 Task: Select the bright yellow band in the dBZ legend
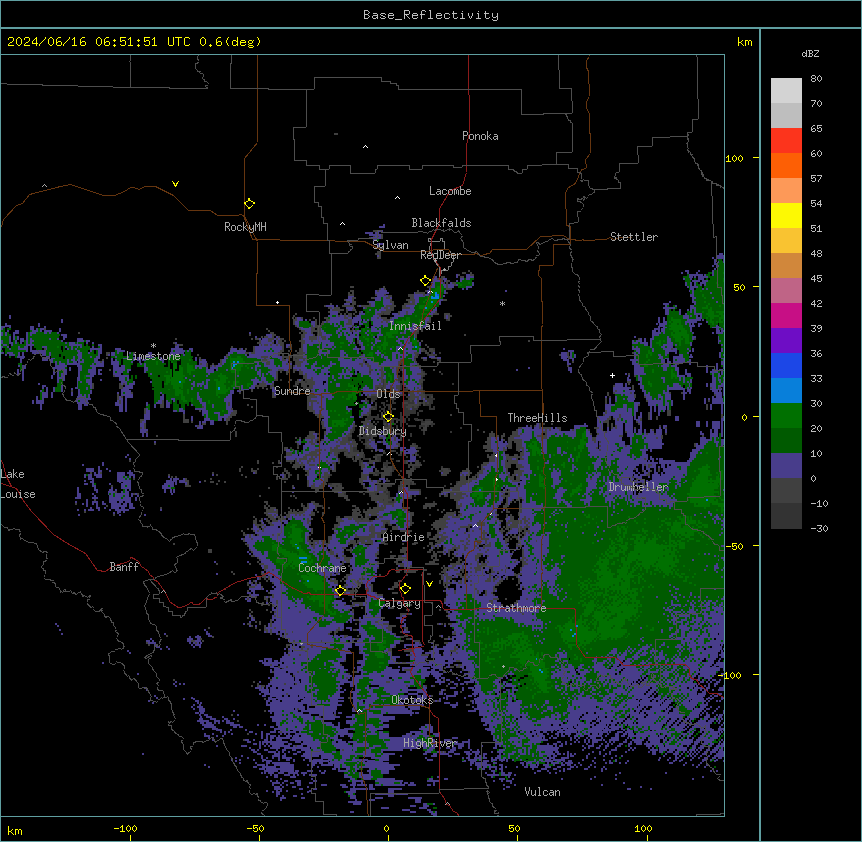point(786,215)
